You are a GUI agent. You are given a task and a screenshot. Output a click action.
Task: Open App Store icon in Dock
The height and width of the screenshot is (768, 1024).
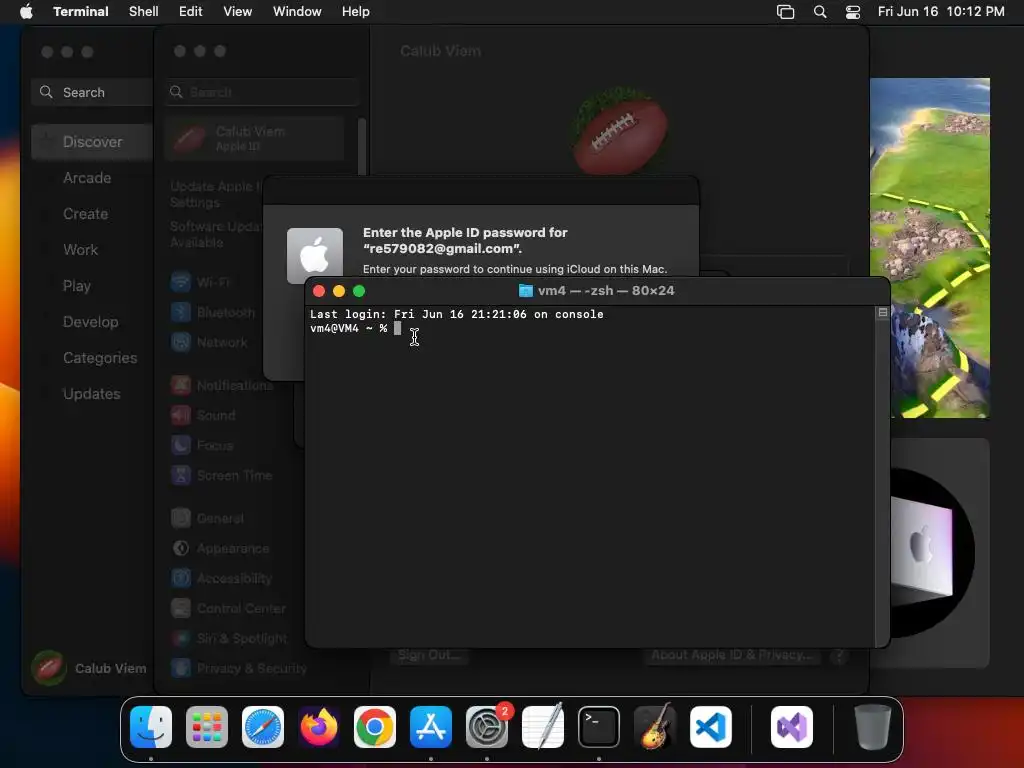431,727
